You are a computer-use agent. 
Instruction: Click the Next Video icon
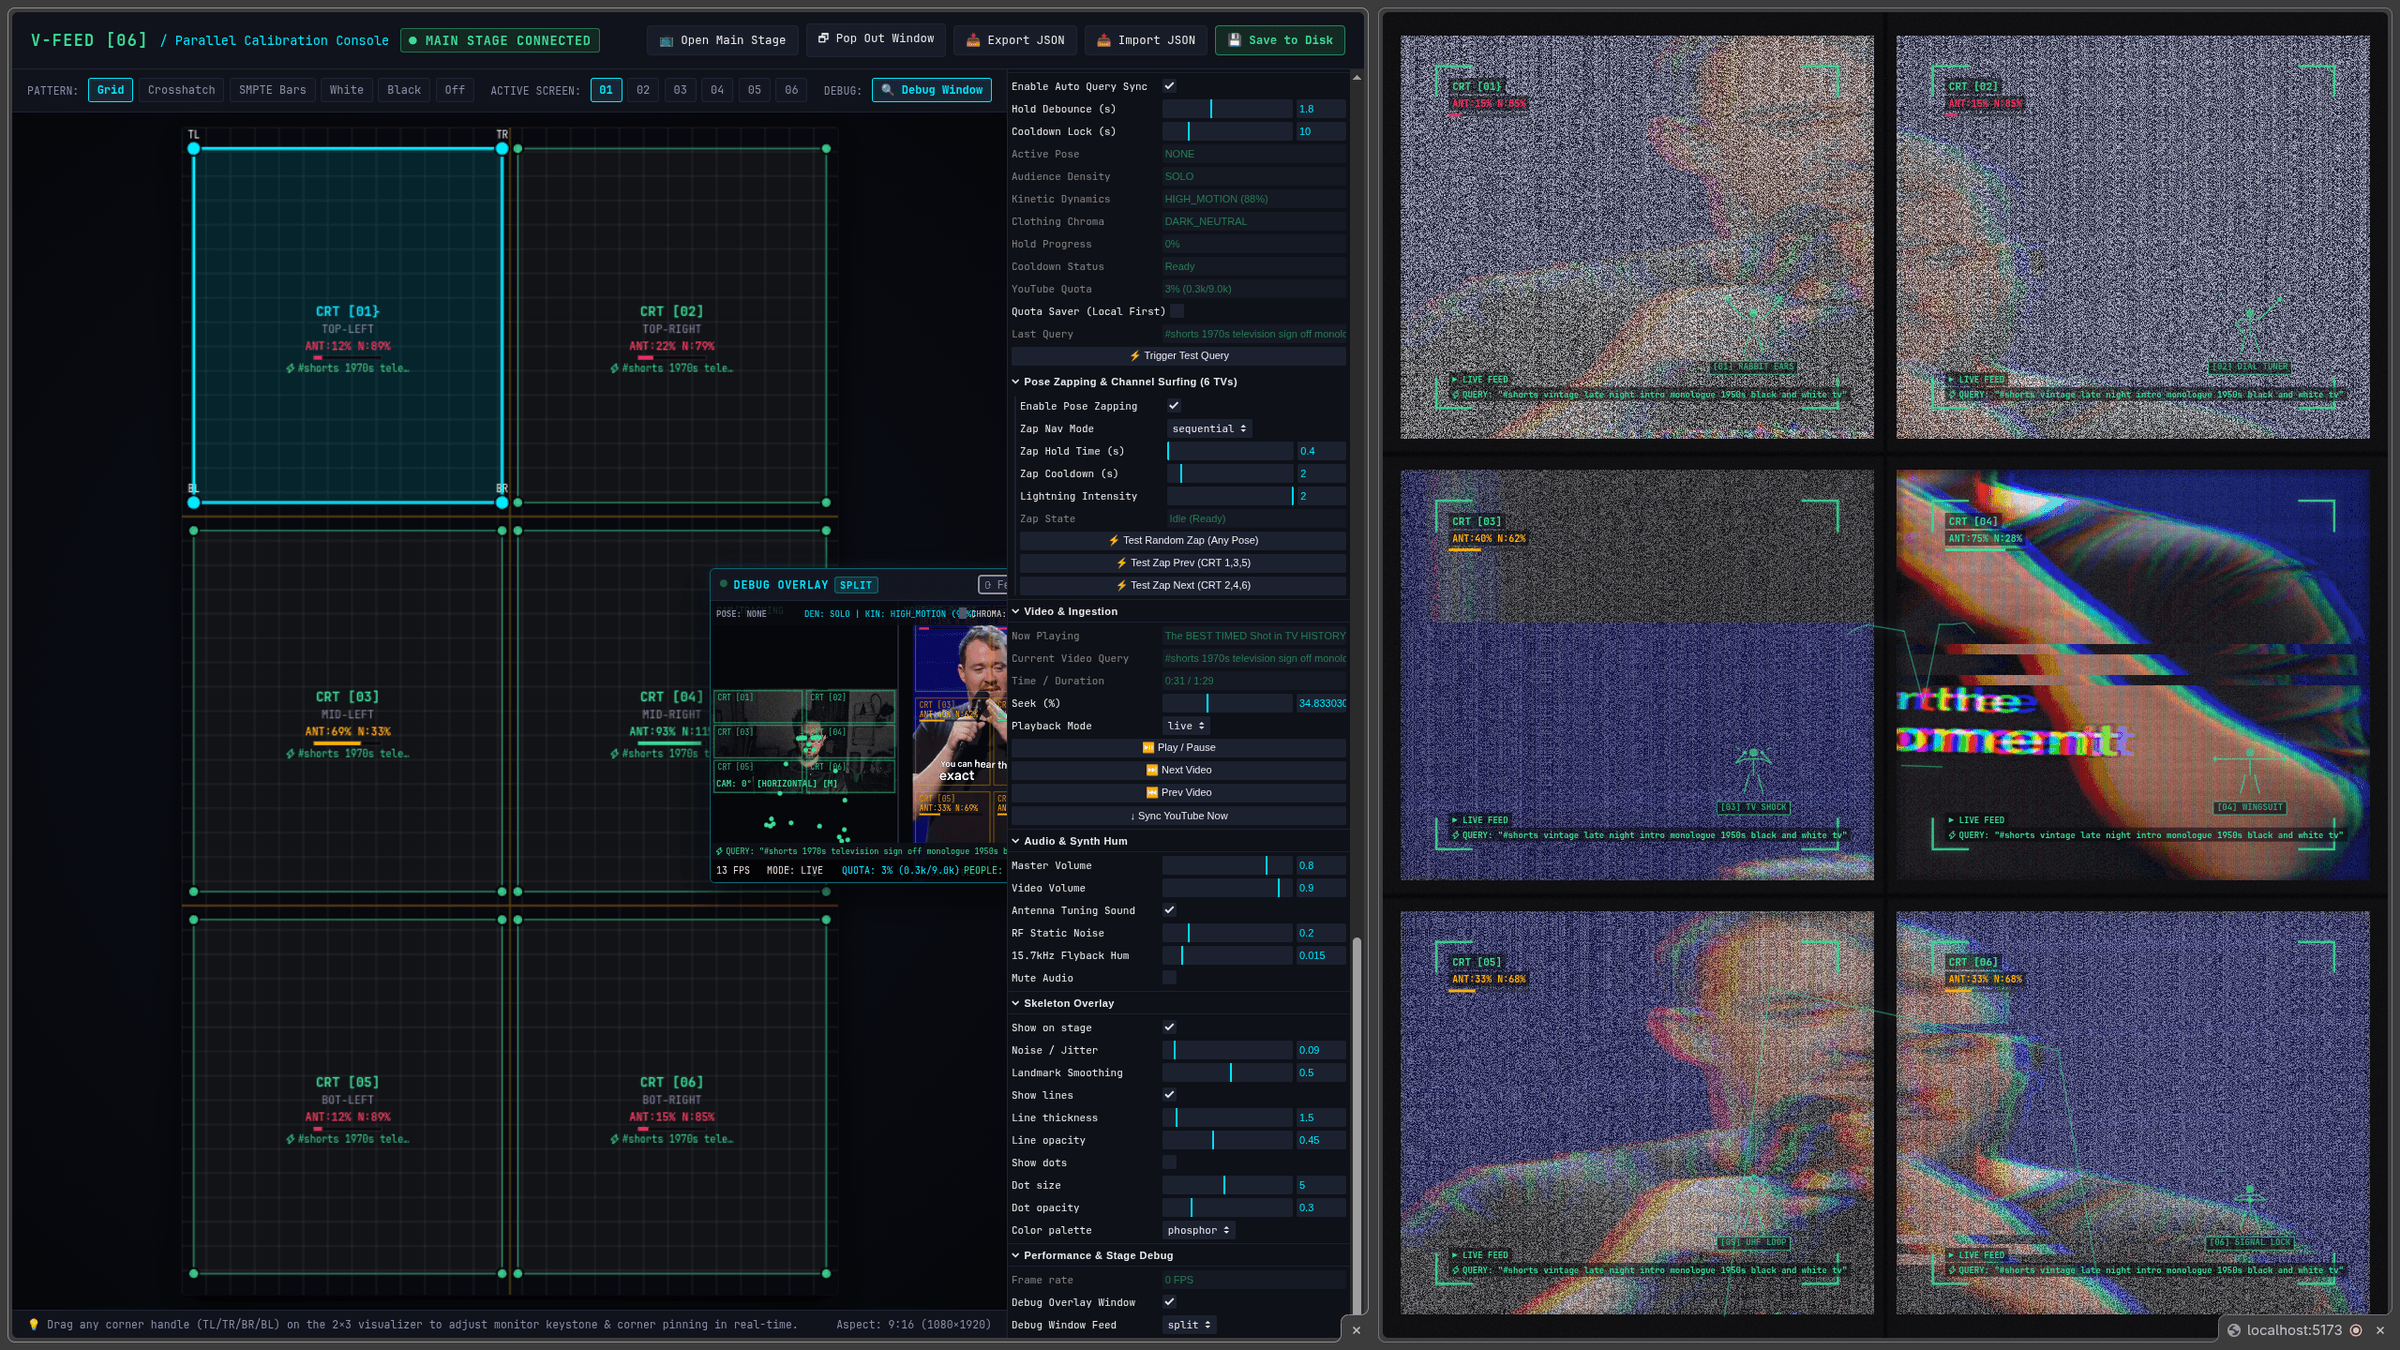click(x=1152, y=770)
